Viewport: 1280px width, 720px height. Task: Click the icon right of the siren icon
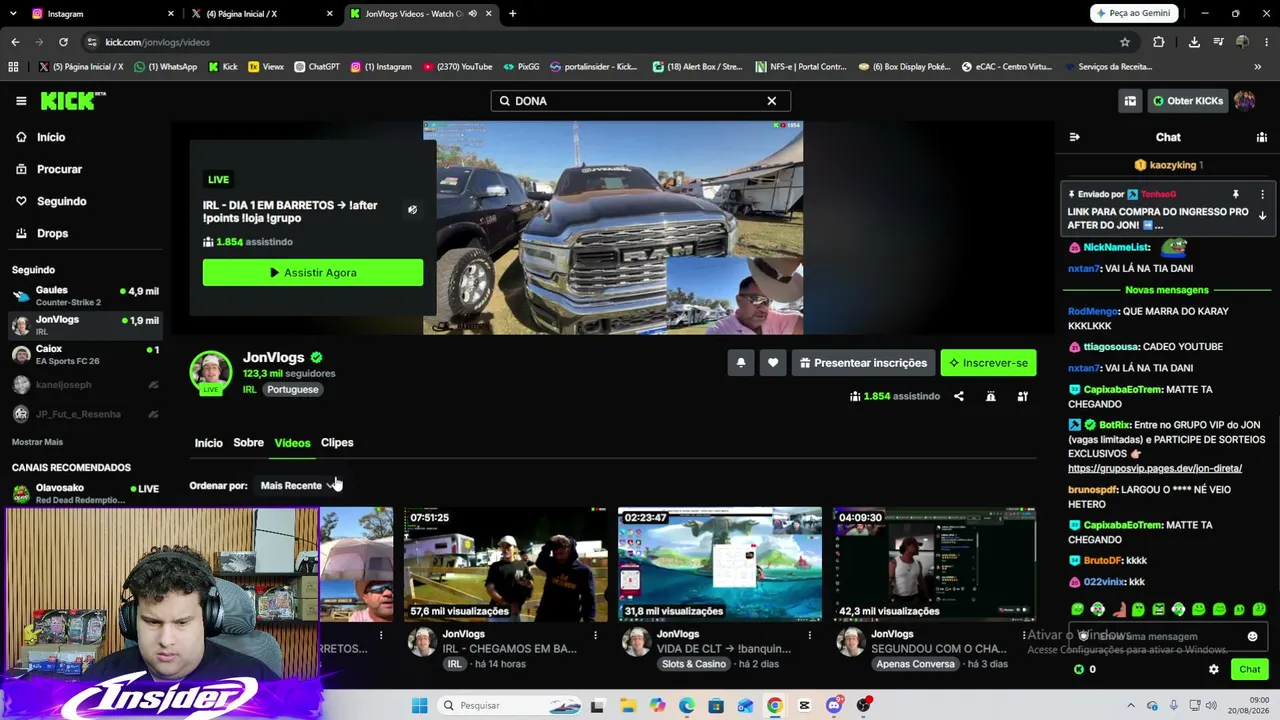pos(1022,396)
